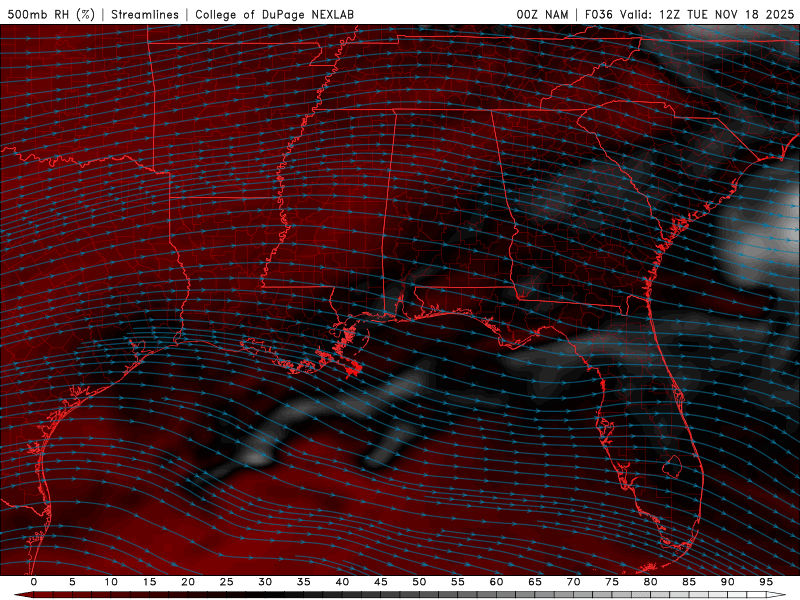Select the 25 value on the color scale
The width and height of the screenshot is (800, 600).
tap(227, 582)
